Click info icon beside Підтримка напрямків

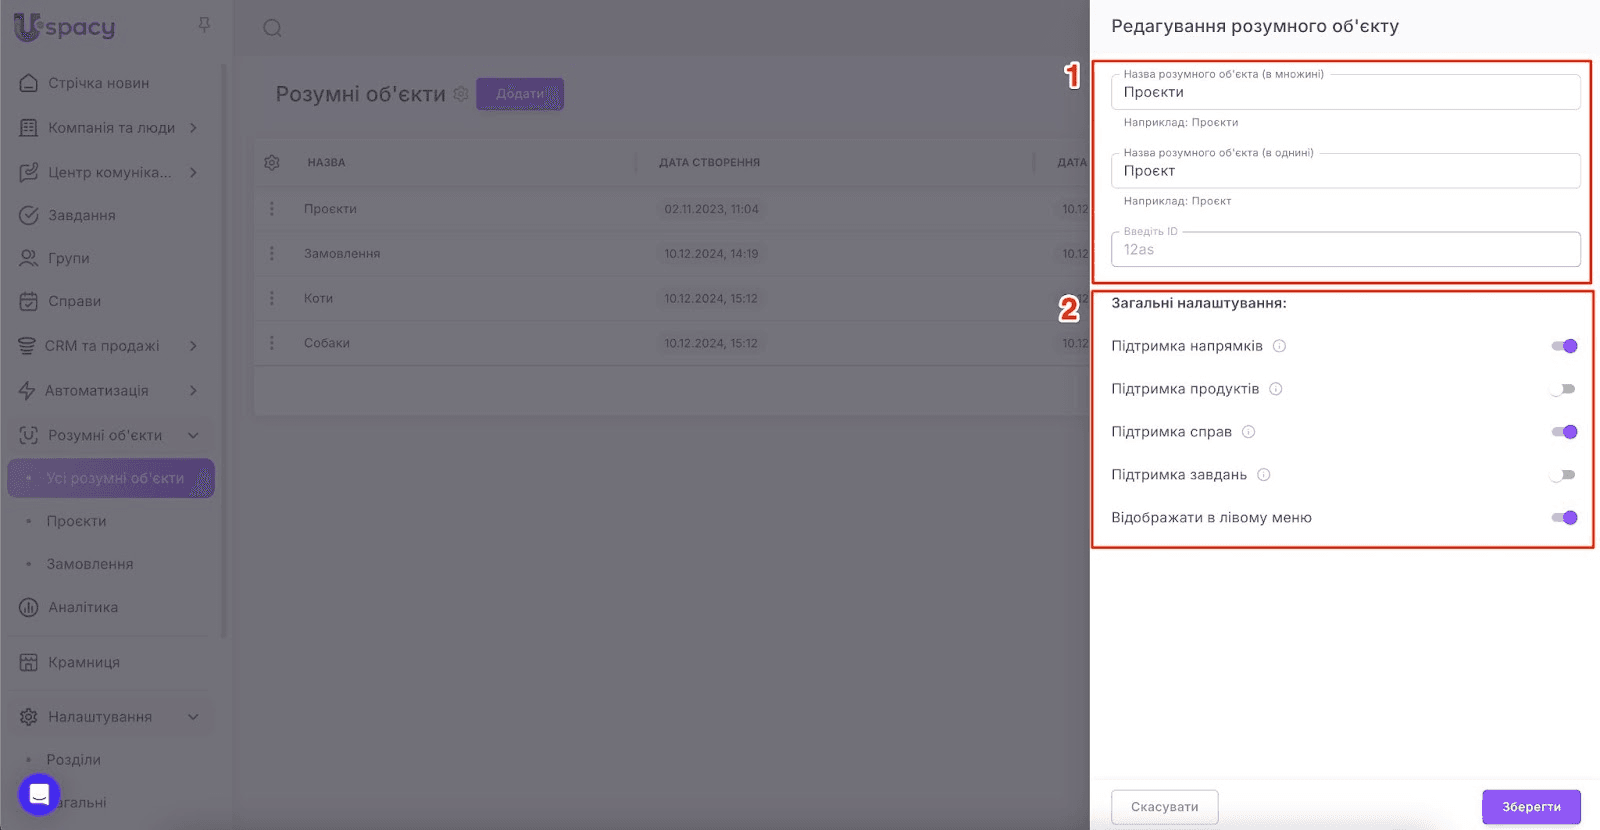(x=1279, y=346)
